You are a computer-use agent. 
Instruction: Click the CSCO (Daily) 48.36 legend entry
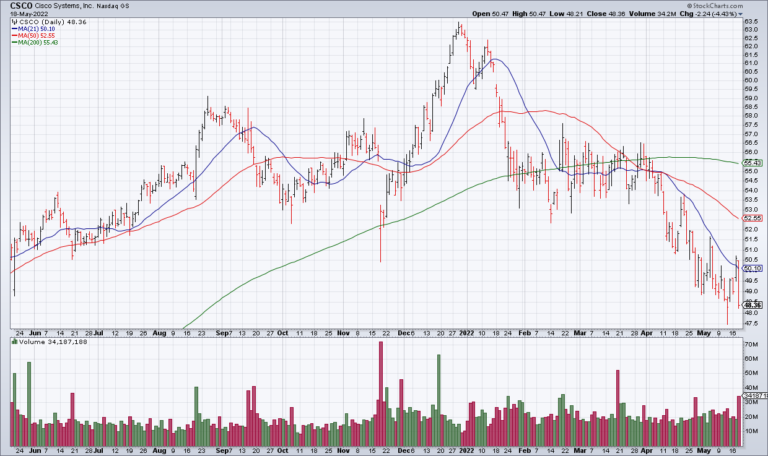point(52,22)
